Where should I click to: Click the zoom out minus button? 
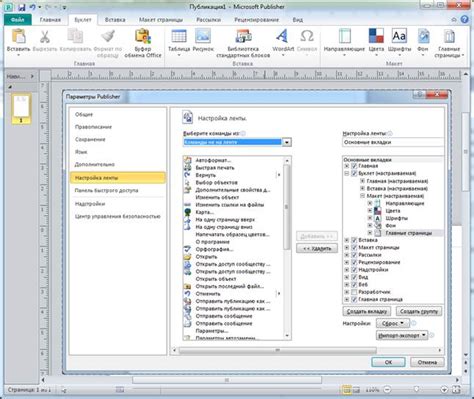point(387,389)
